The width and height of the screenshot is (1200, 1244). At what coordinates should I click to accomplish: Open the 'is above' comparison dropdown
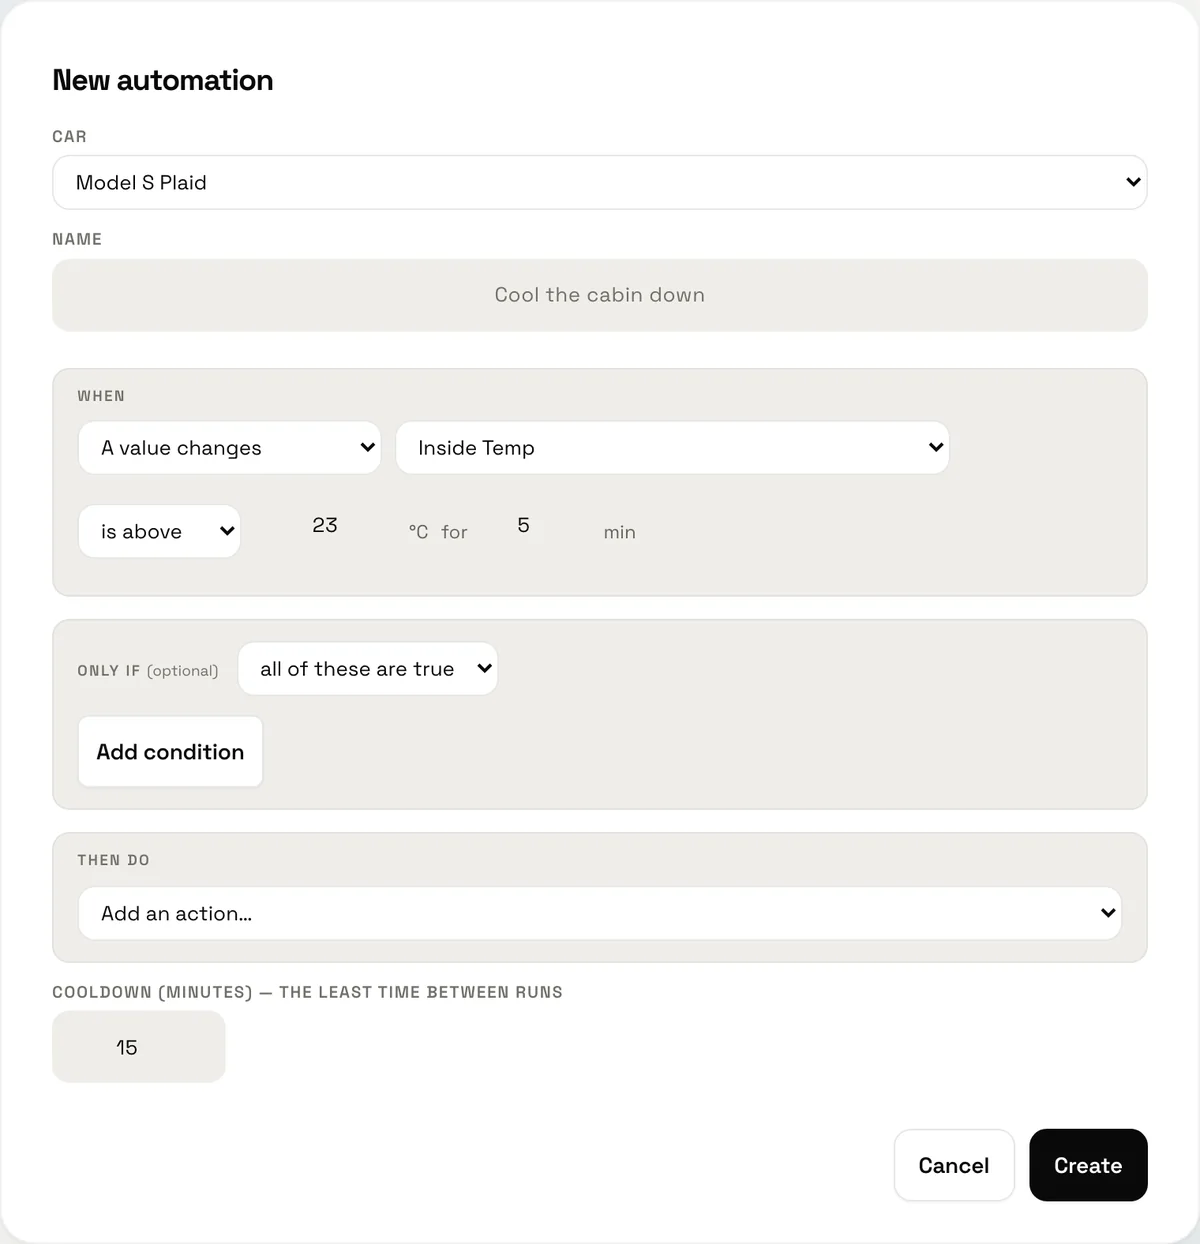160,532
